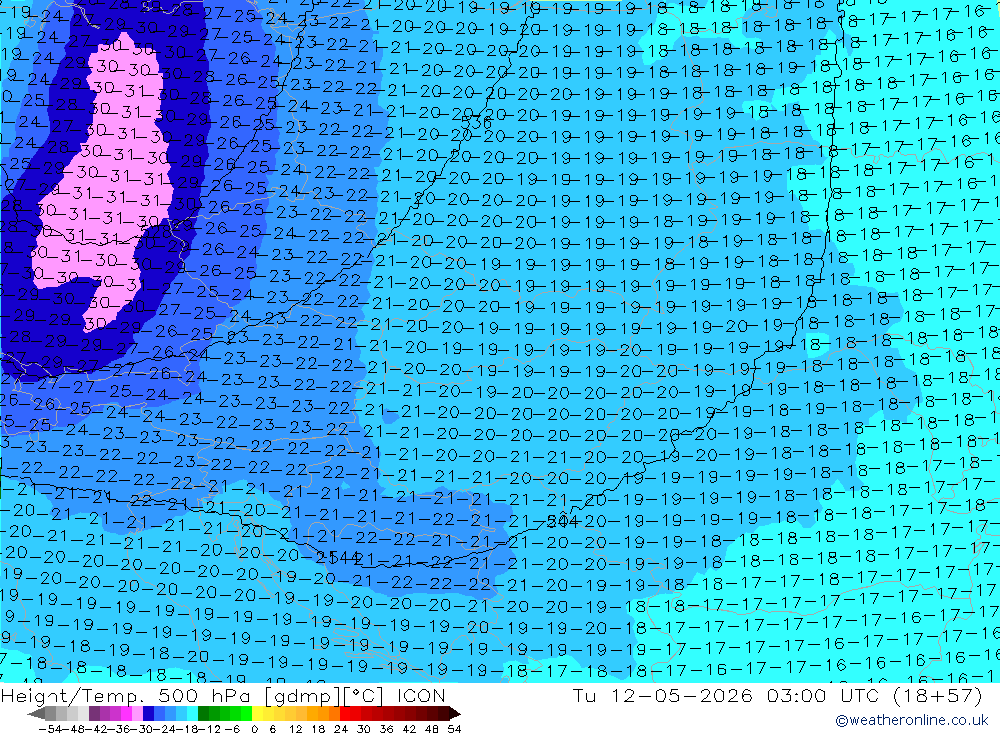Click the 'ICON' model name in title
Viewport: 1000px width, 733px height.
(421, 695)
